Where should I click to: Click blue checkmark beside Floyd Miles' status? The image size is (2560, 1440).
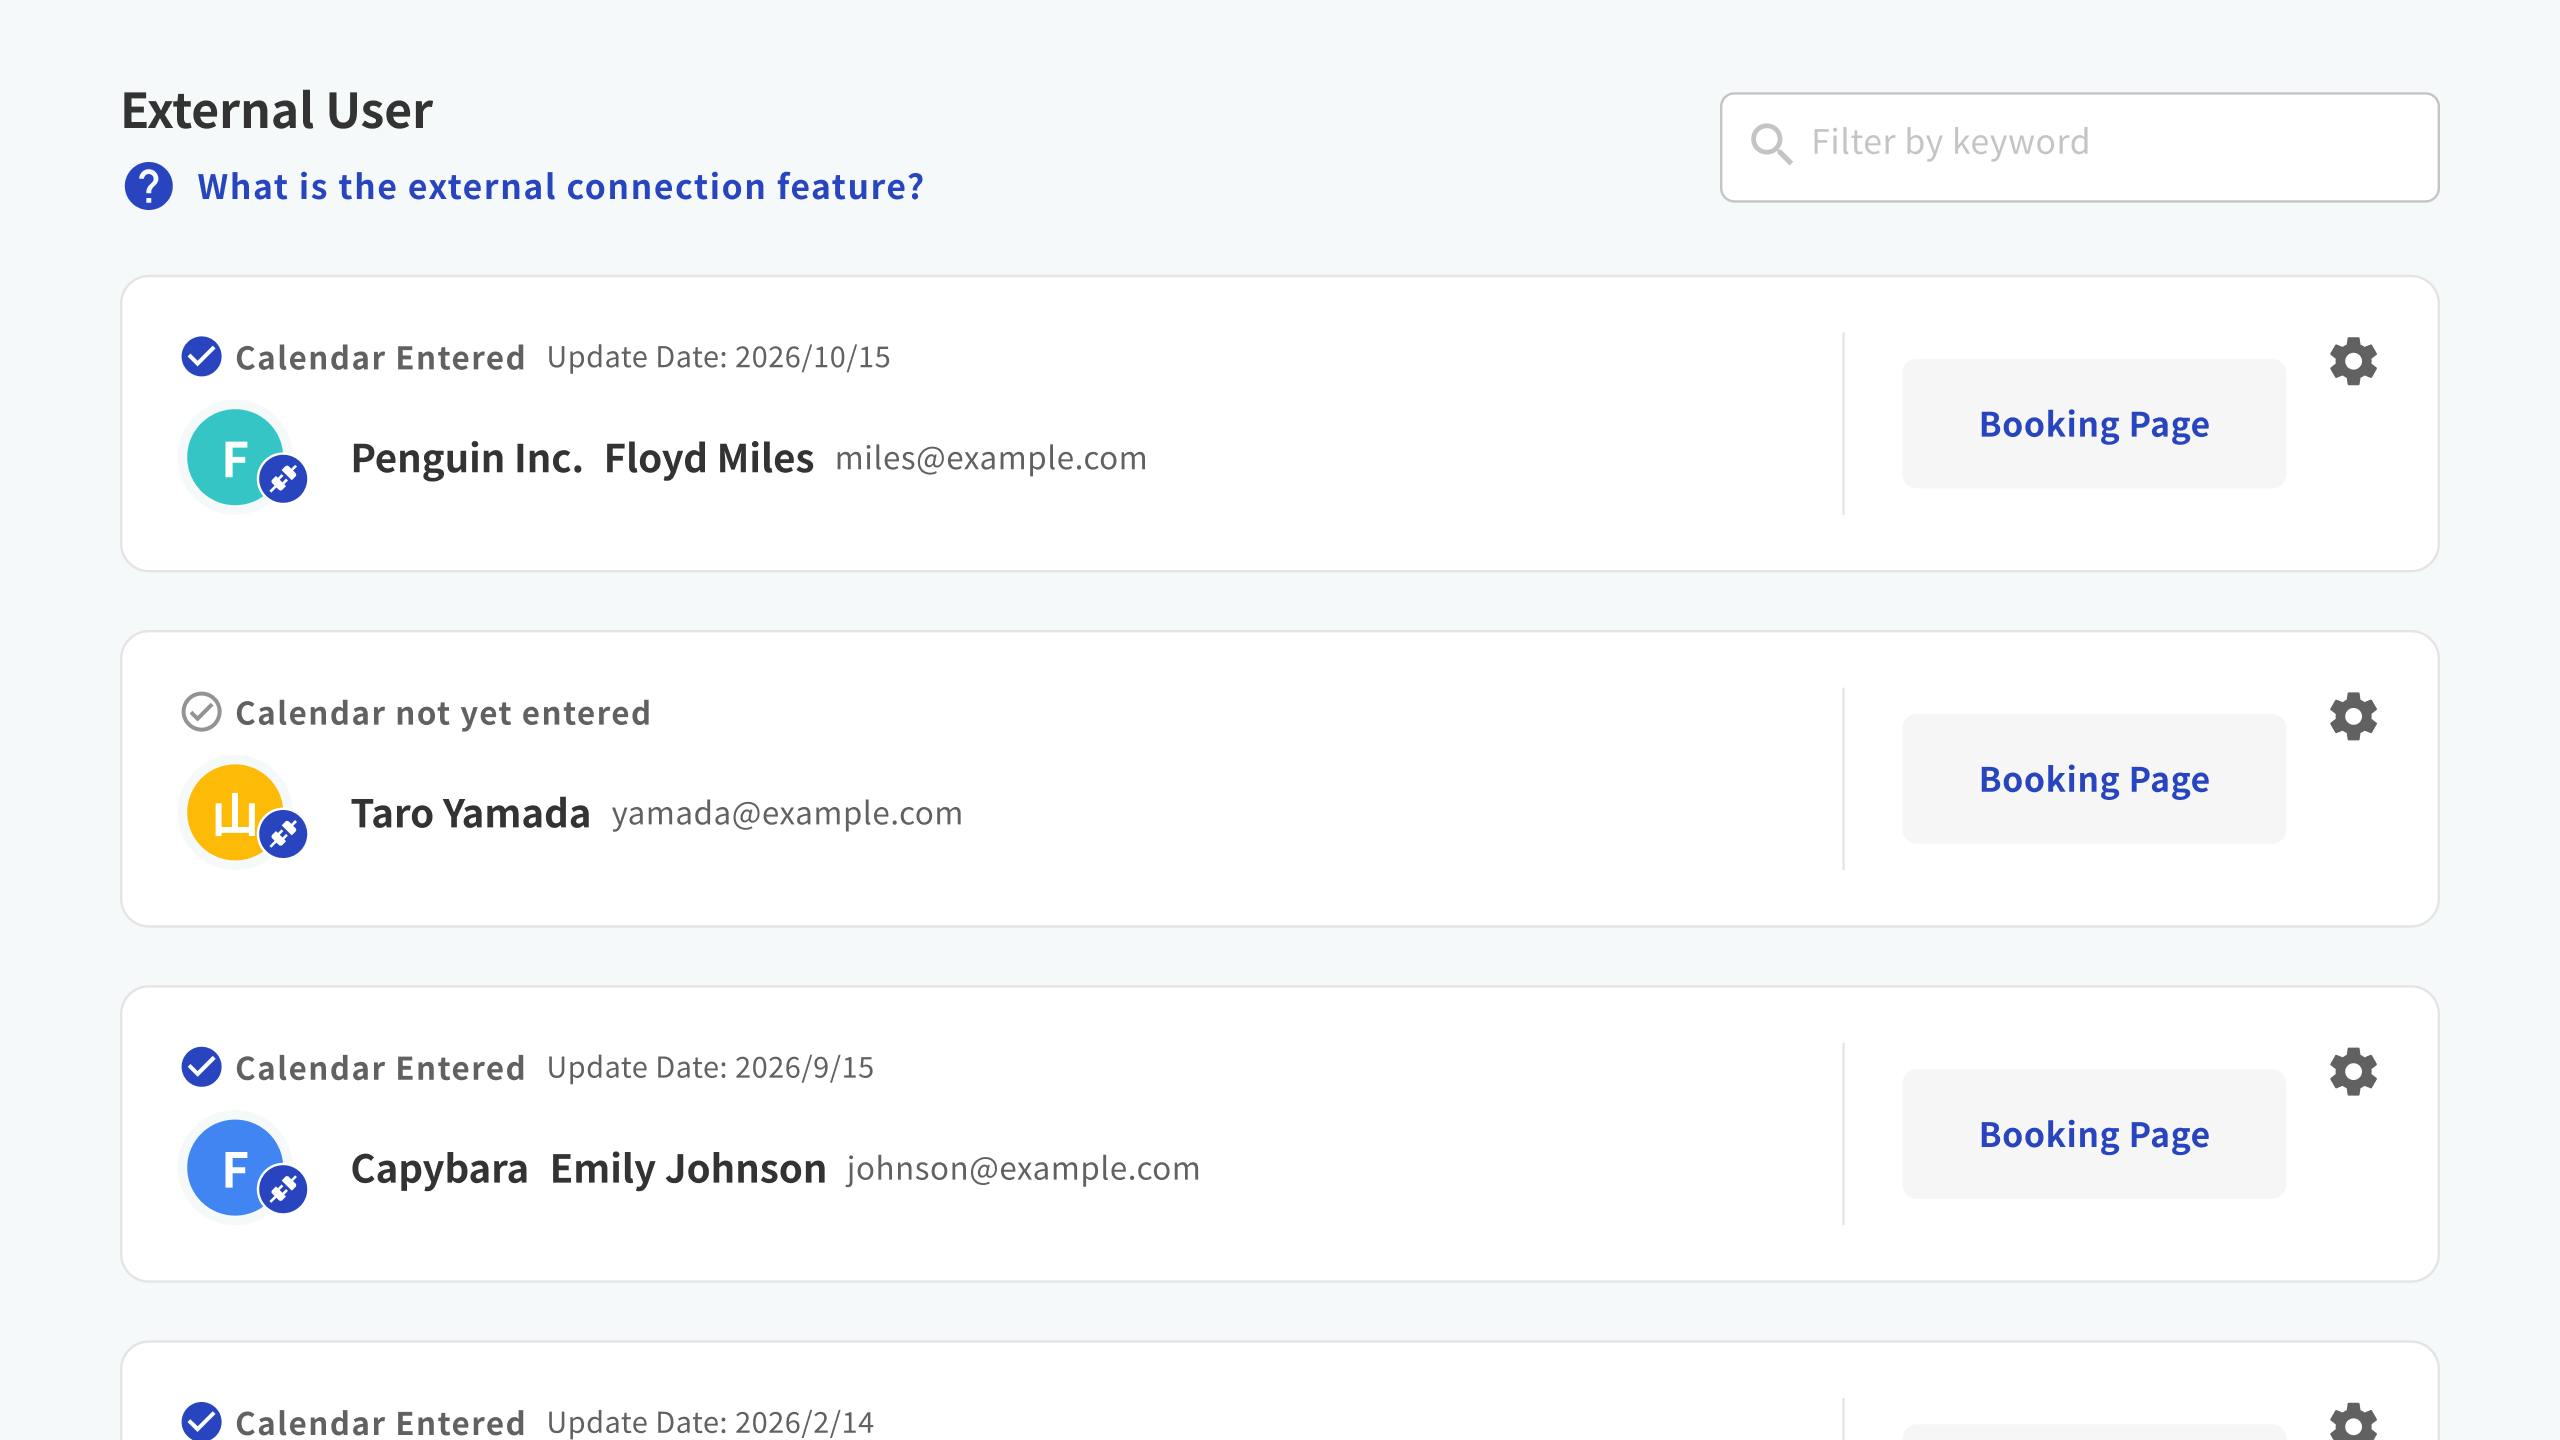(x=201, y=357)
